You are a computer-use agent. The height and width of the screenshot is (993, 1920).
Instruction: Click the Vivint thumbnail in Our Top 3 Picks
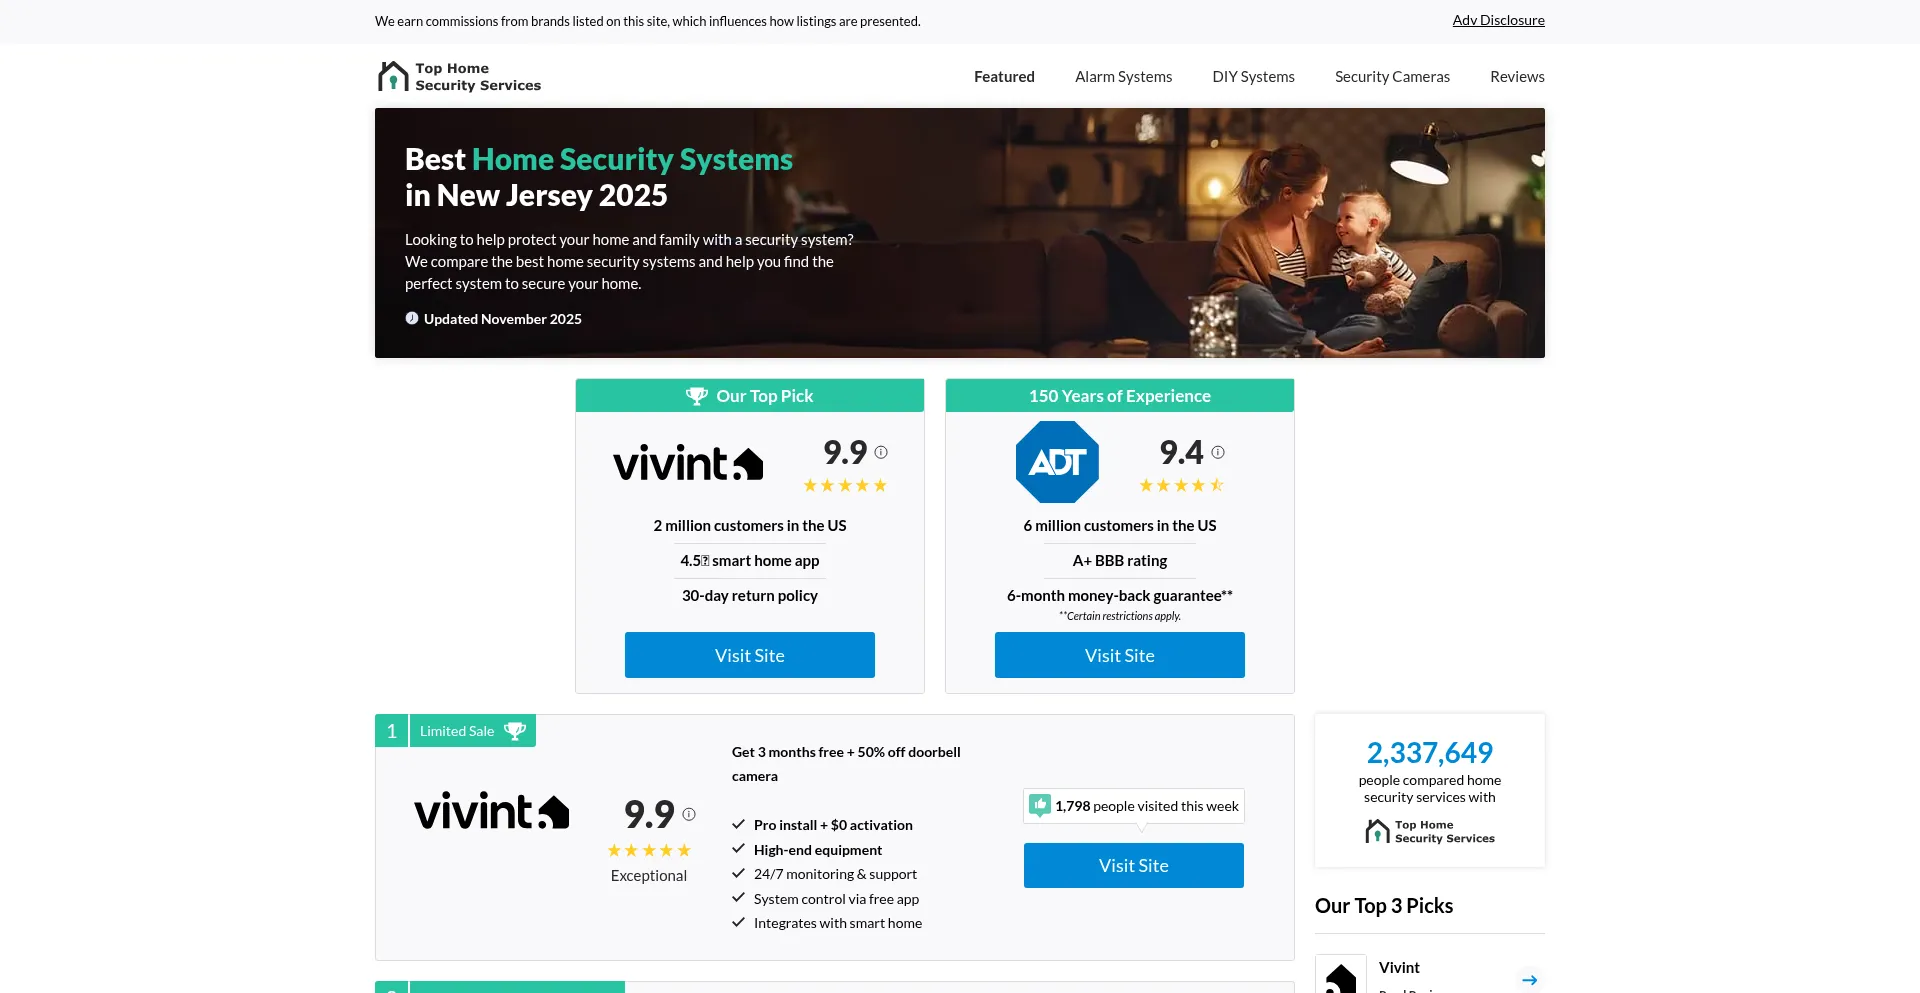pos(1340,976)
